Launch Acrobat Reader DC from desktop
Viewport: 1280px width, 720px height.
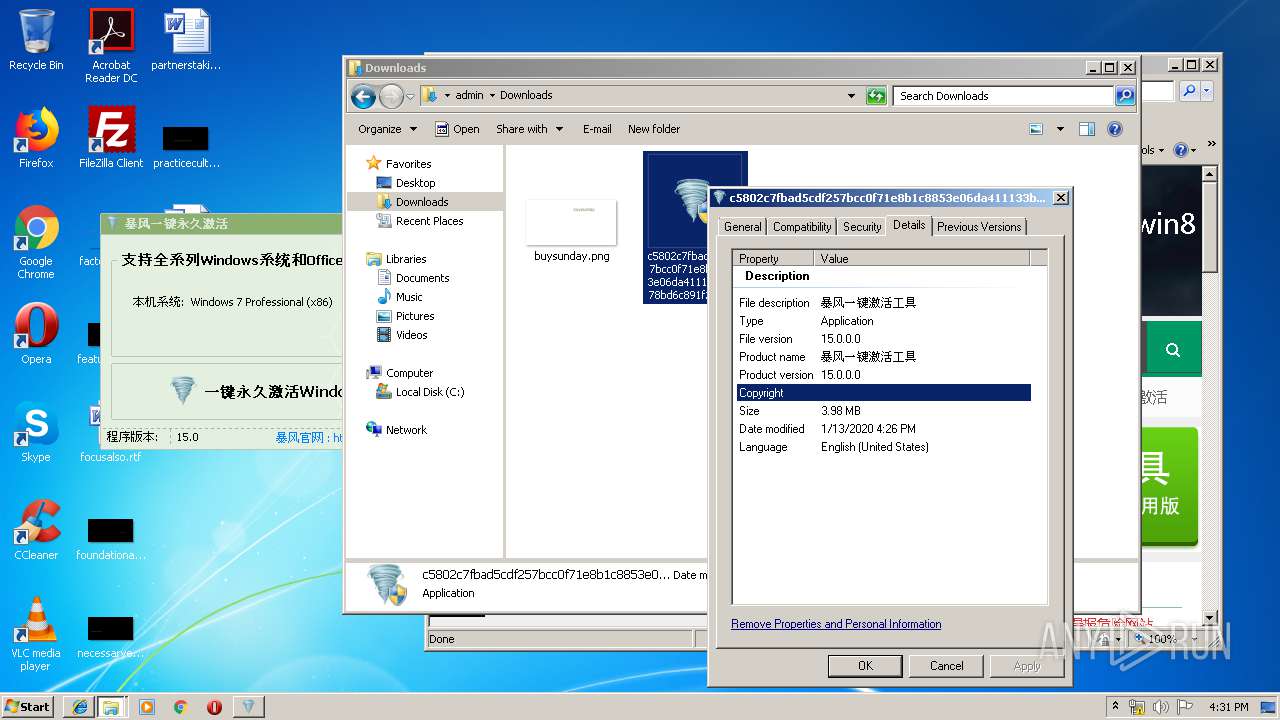(111, 46)
